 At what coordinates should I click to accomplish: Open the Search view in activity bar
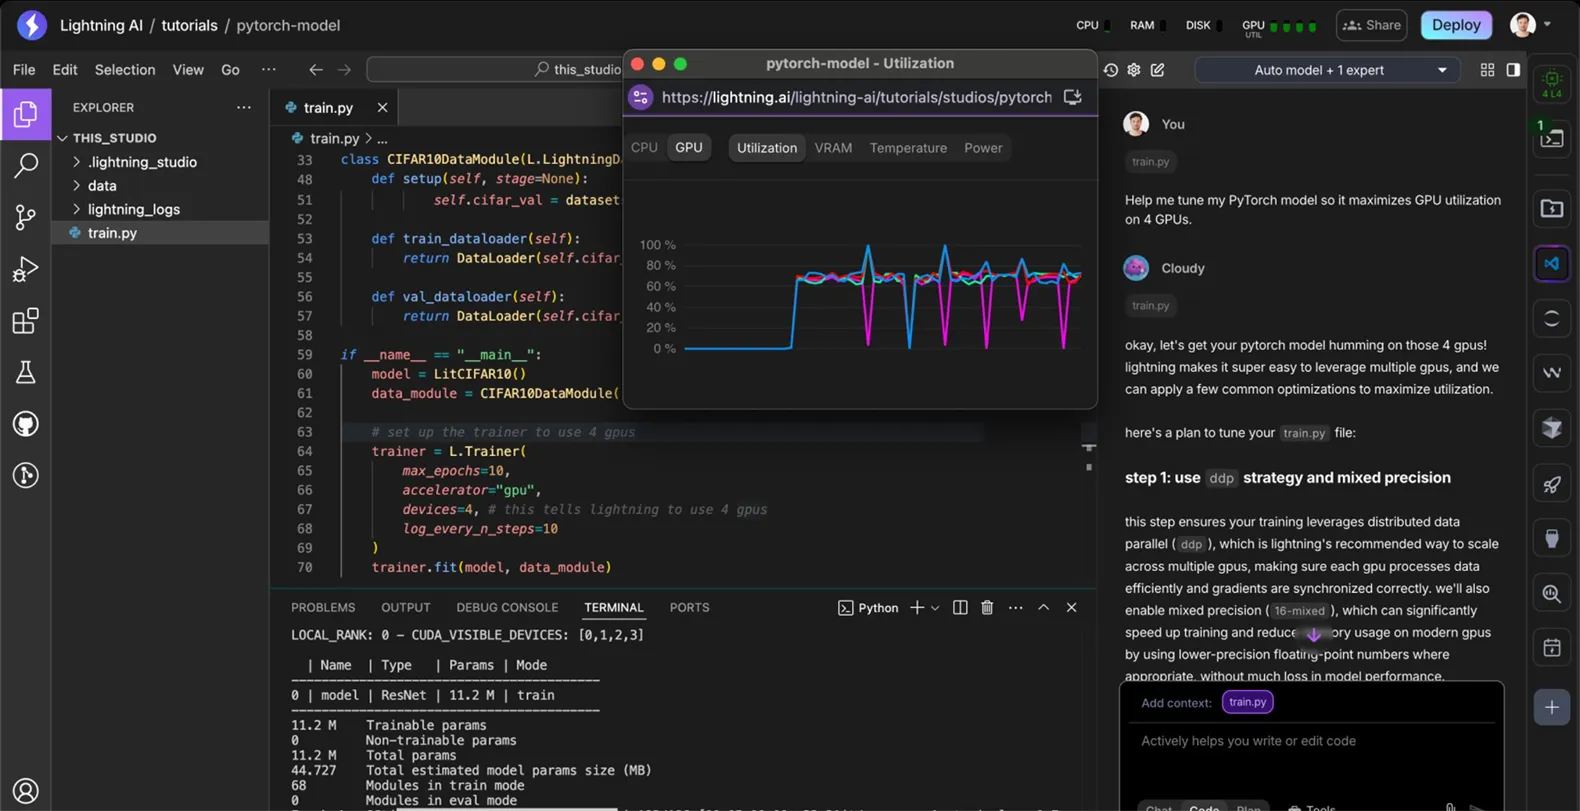tap(26, 165)
